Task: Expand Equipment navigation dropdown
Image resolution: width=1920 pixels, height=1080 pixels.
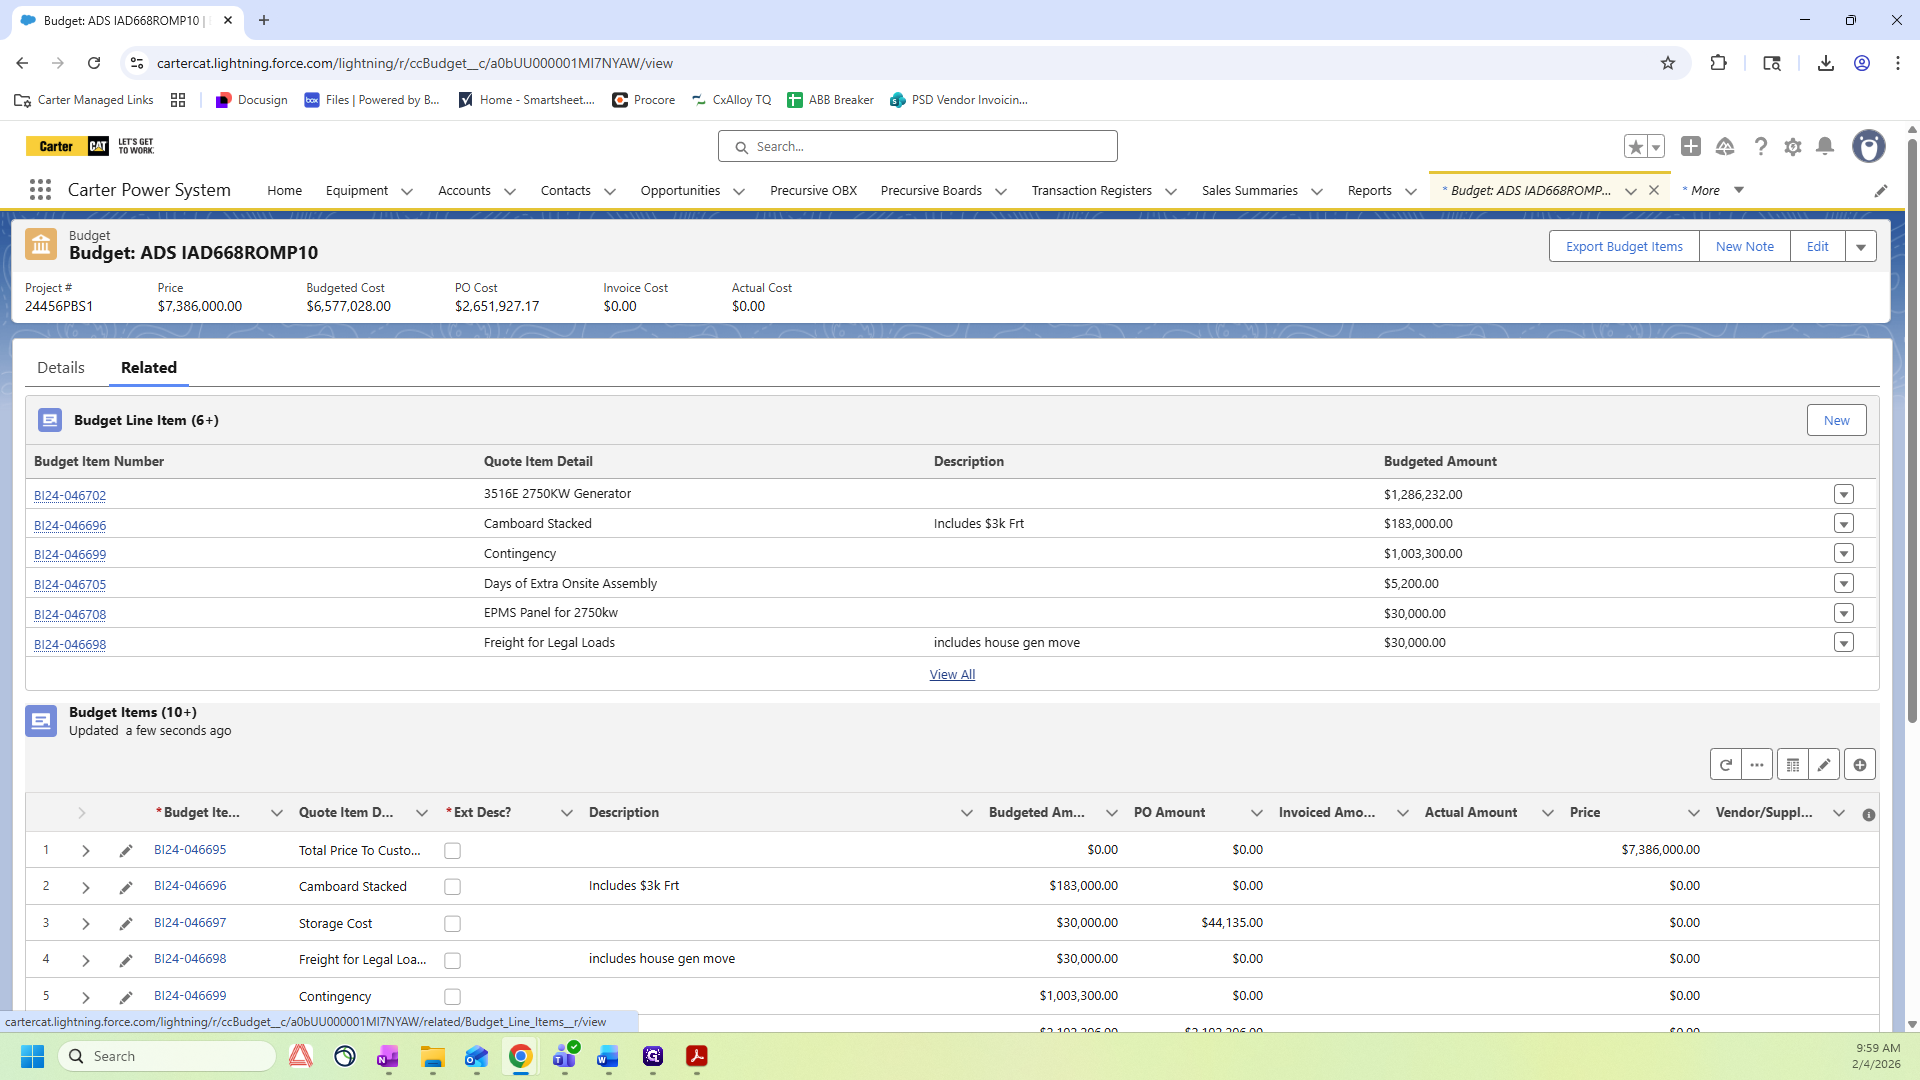Action: [x=407, y=191]
